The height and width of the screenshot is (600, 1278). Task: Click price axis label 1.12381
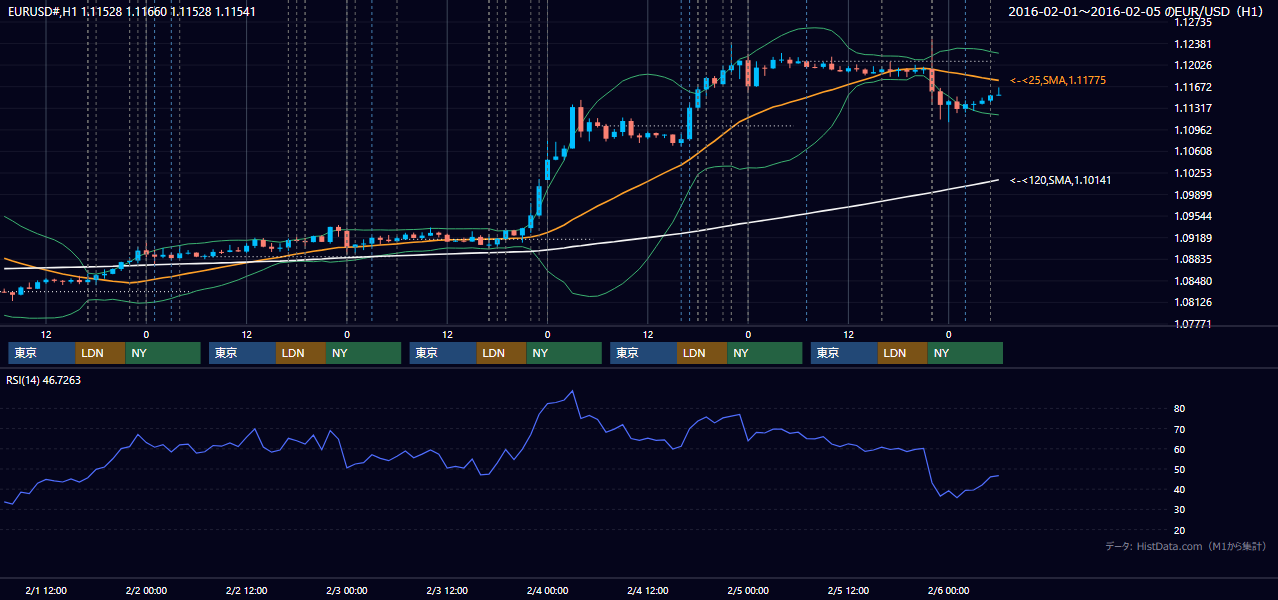click(x=1194, y=44)
